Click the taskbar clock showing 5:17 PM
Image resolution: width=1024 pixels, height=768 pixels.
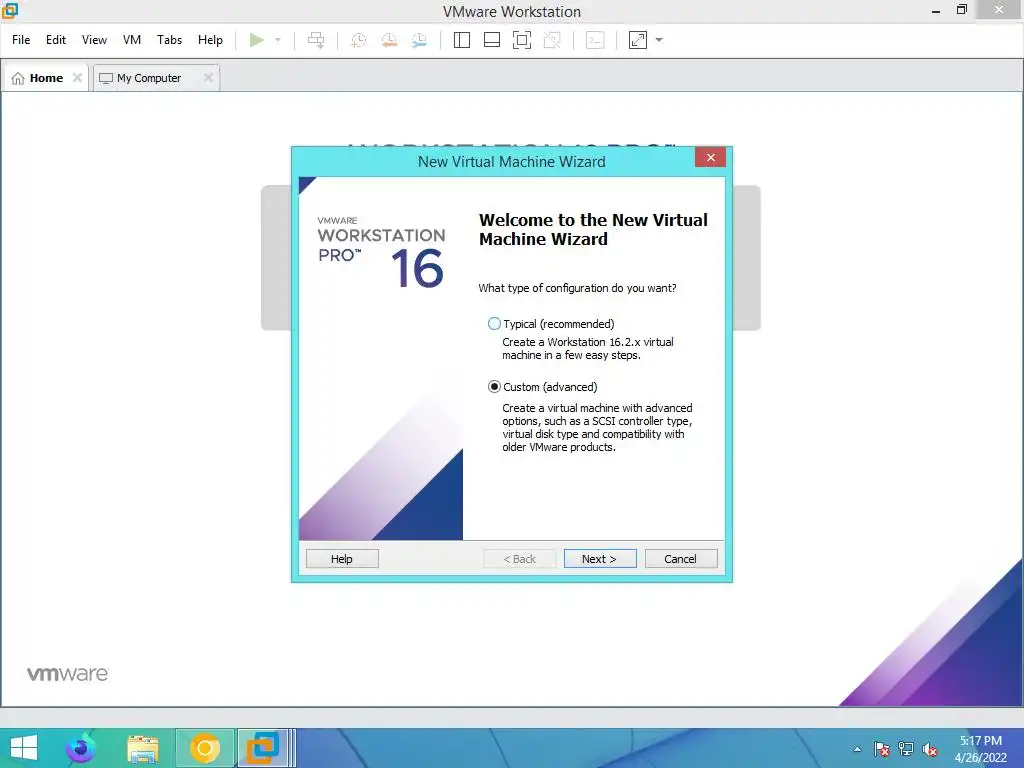point(980,748)
